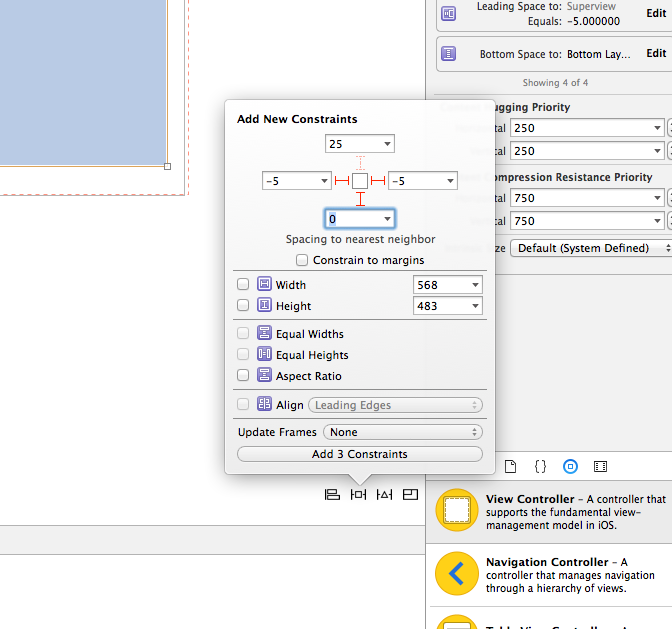672x629 pixels.
Task: Check the Height constraint checkbox
Action: coord(243,305)
